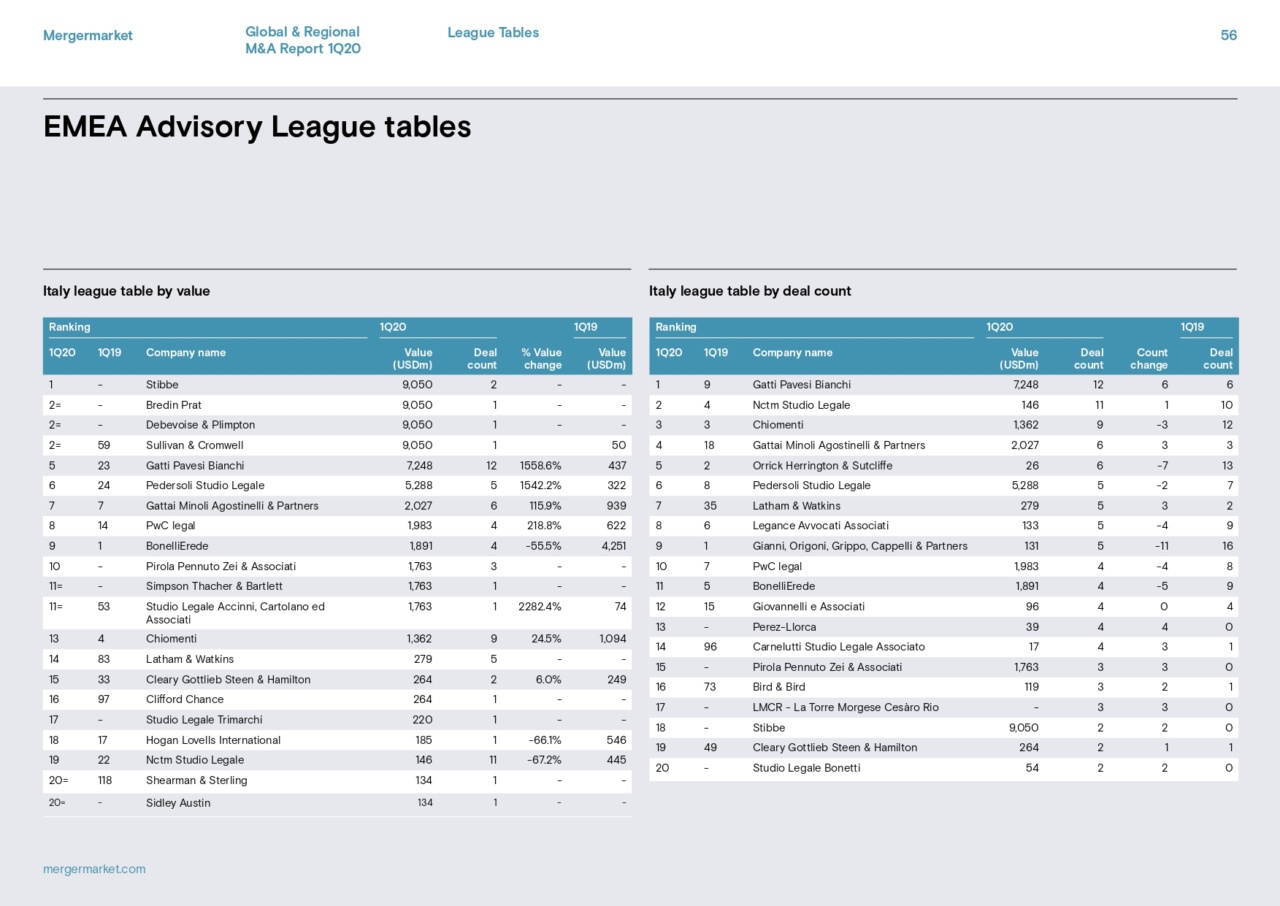Select Studio Legale Bonetti company name
This screenshot has width=1280, height=906.
(x=807, y=768)
